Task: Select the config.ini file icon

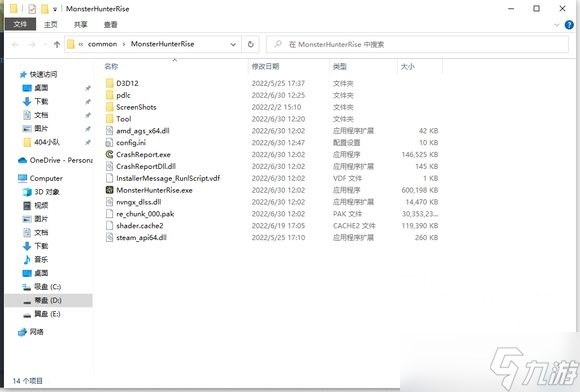Action: (109, 142)
